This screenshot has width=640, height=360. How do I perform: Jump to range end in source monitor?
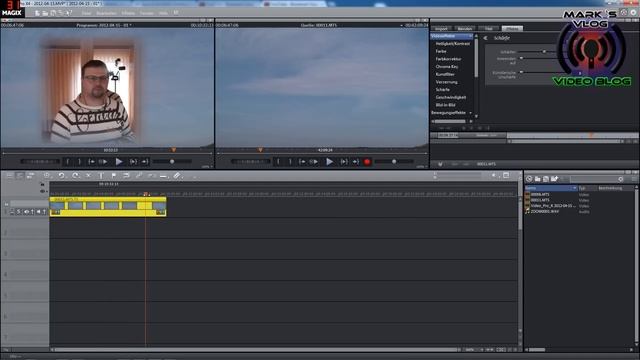click(x=356, y=162)
